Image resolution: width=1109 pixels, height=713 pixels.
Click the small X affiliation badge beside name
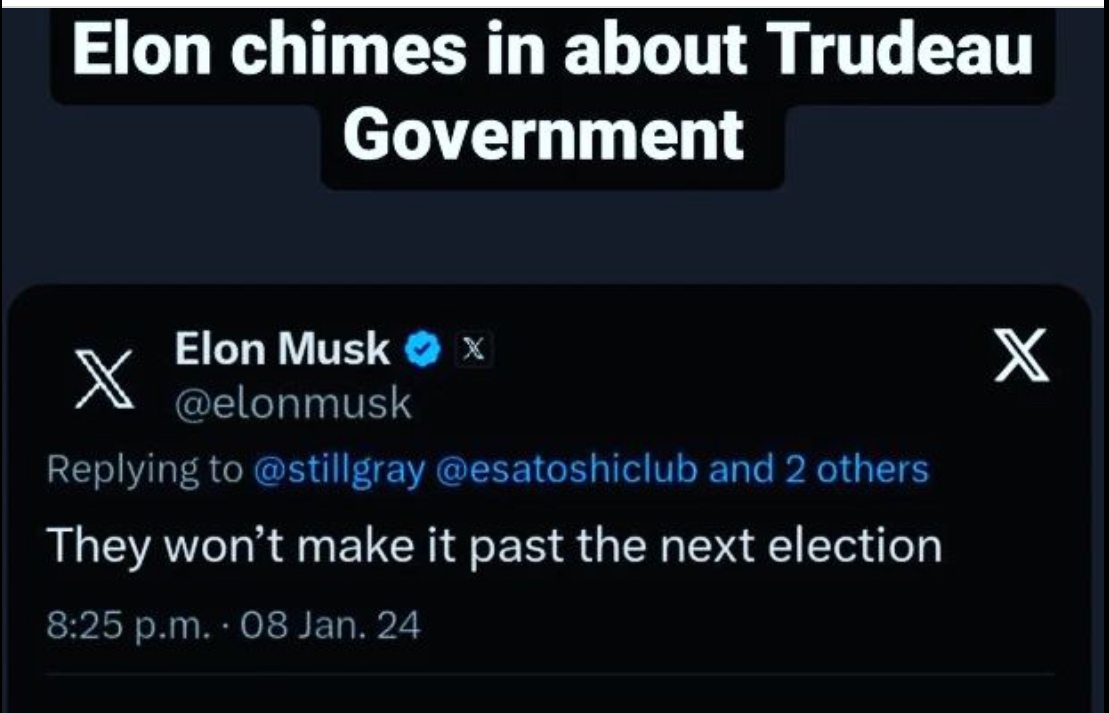474,349
